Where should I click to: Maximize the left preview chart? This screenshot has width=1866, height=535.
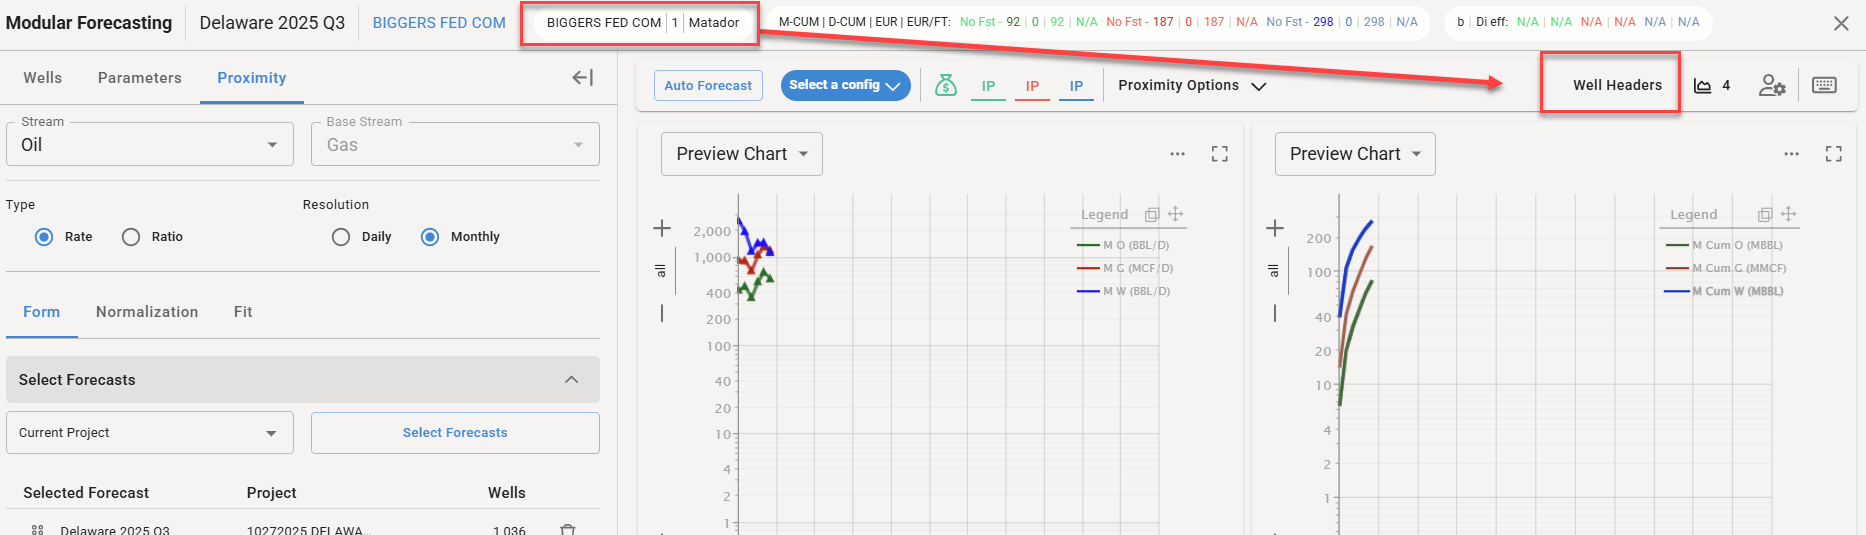pos(1219,154)
